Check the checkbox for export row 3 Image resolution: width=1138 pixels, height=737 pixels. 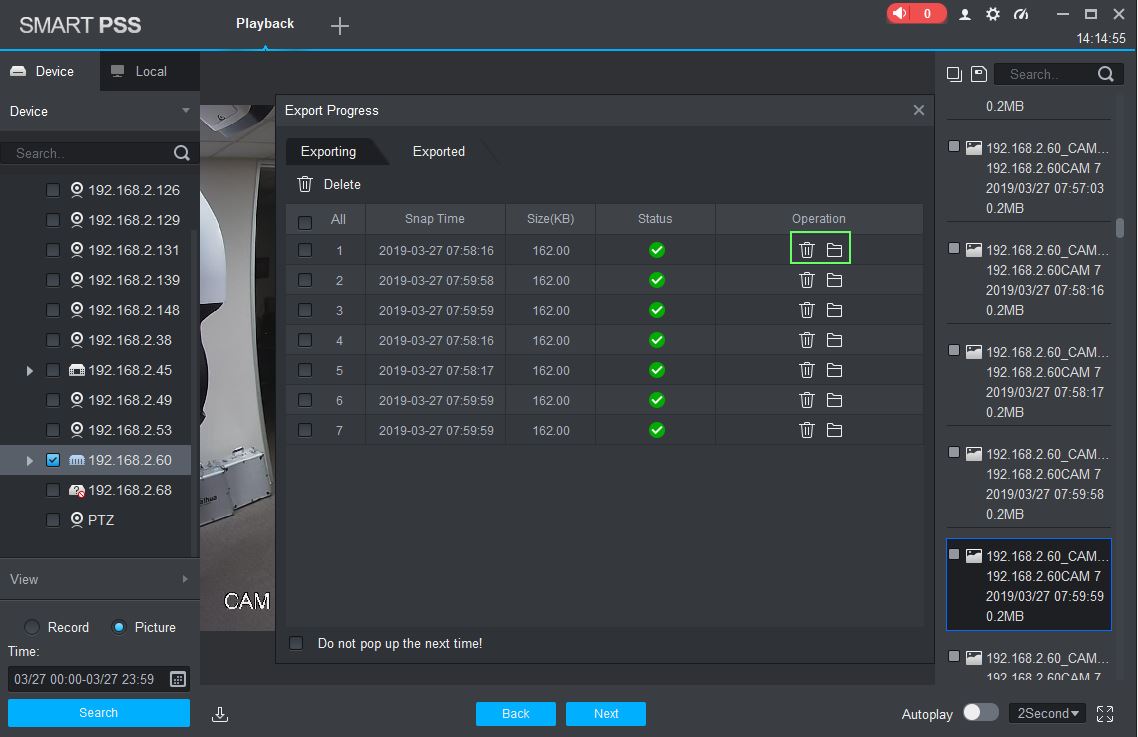tap(305, 310)
